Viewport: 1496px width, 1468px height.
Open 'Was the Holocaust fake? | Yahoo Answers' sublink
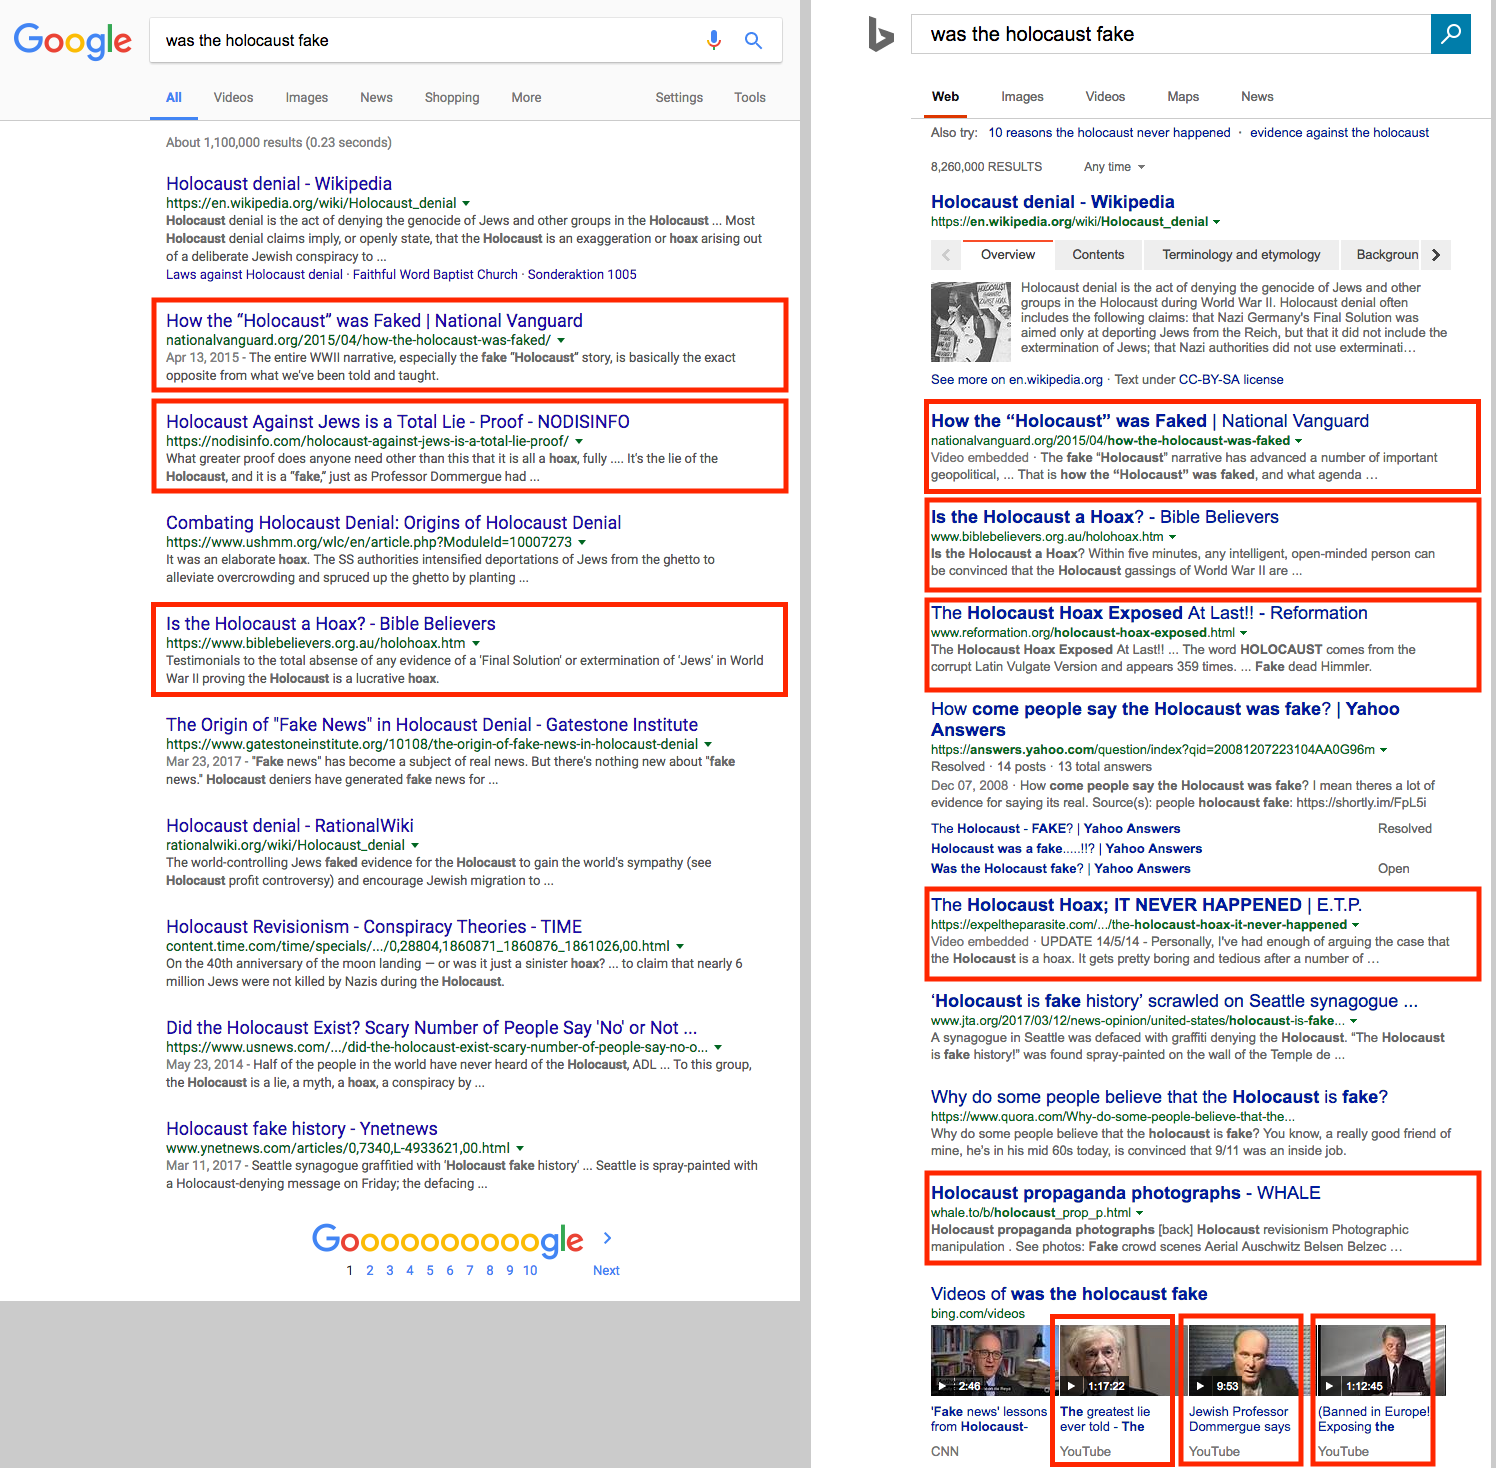pos(1061,868)
